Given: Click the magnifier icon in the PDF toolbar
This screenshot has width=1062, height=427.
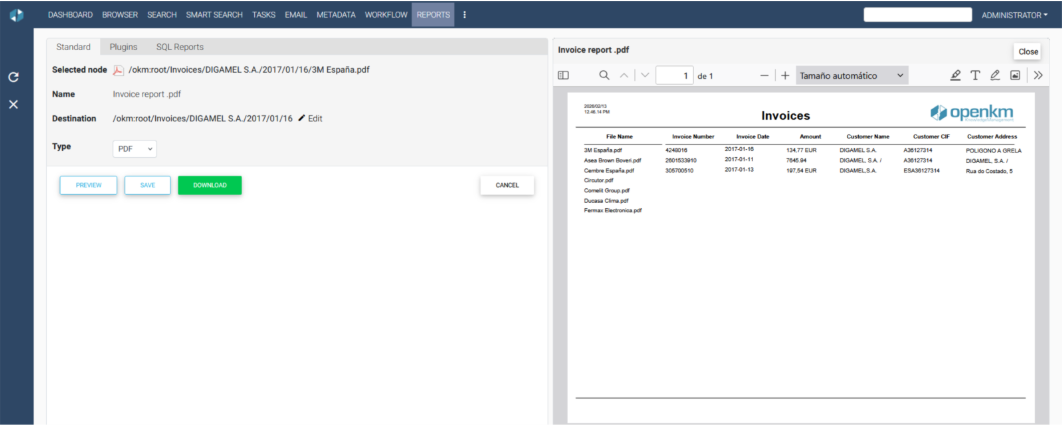Looking at the screenshot, I should [604, 76].
